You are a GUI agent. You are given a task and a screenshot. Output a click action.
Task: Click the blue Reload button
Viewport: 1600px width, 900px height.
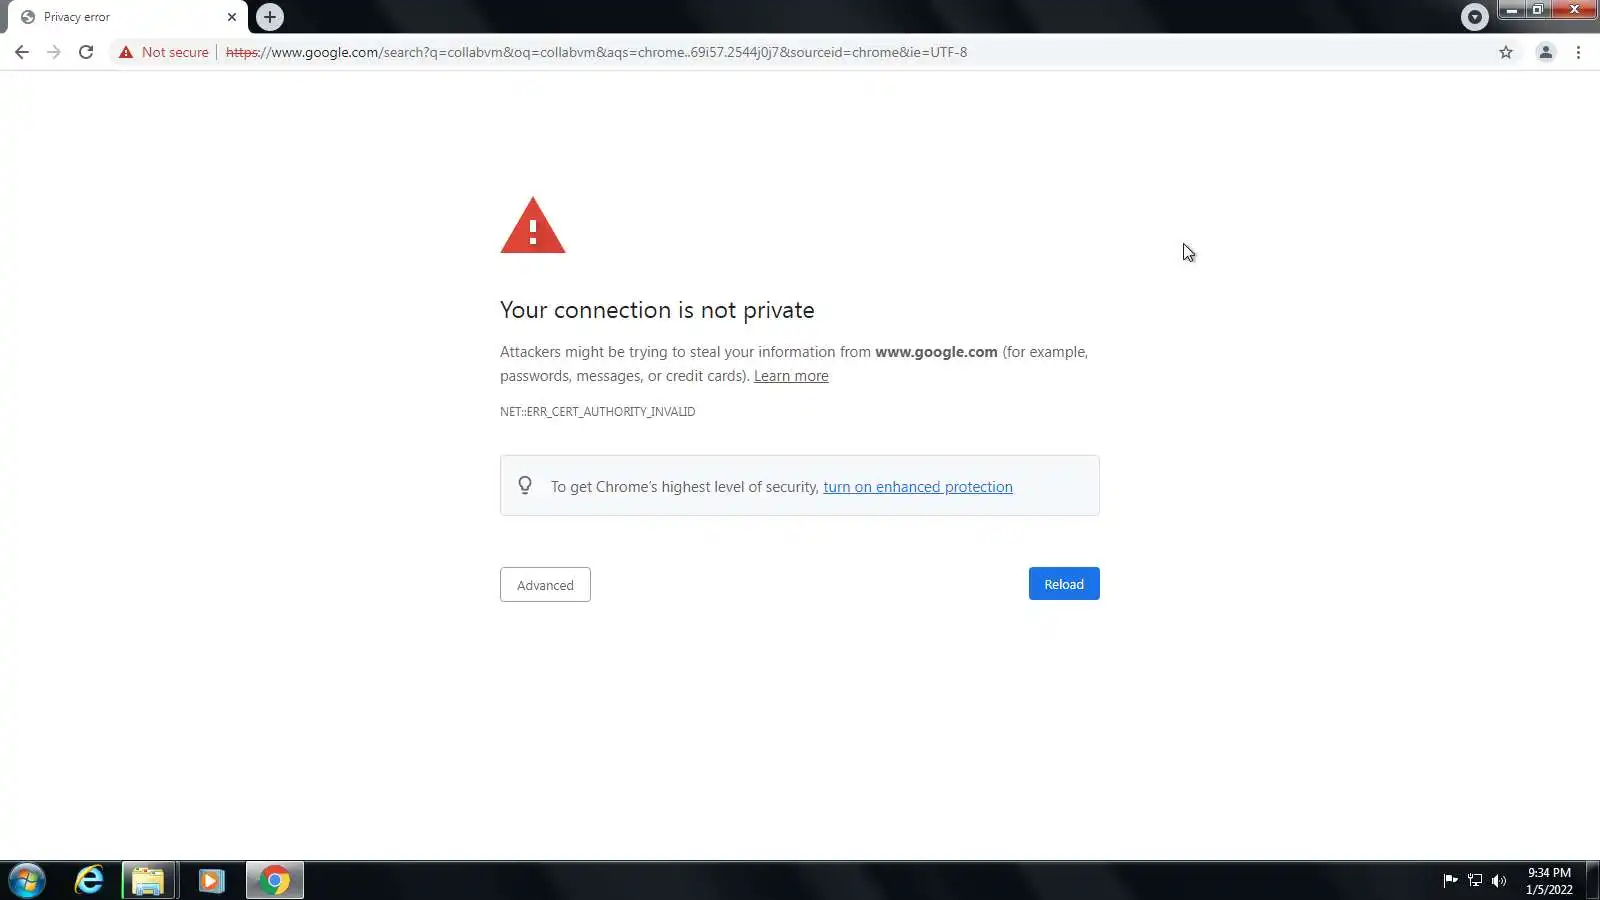tap(1064, 584)
